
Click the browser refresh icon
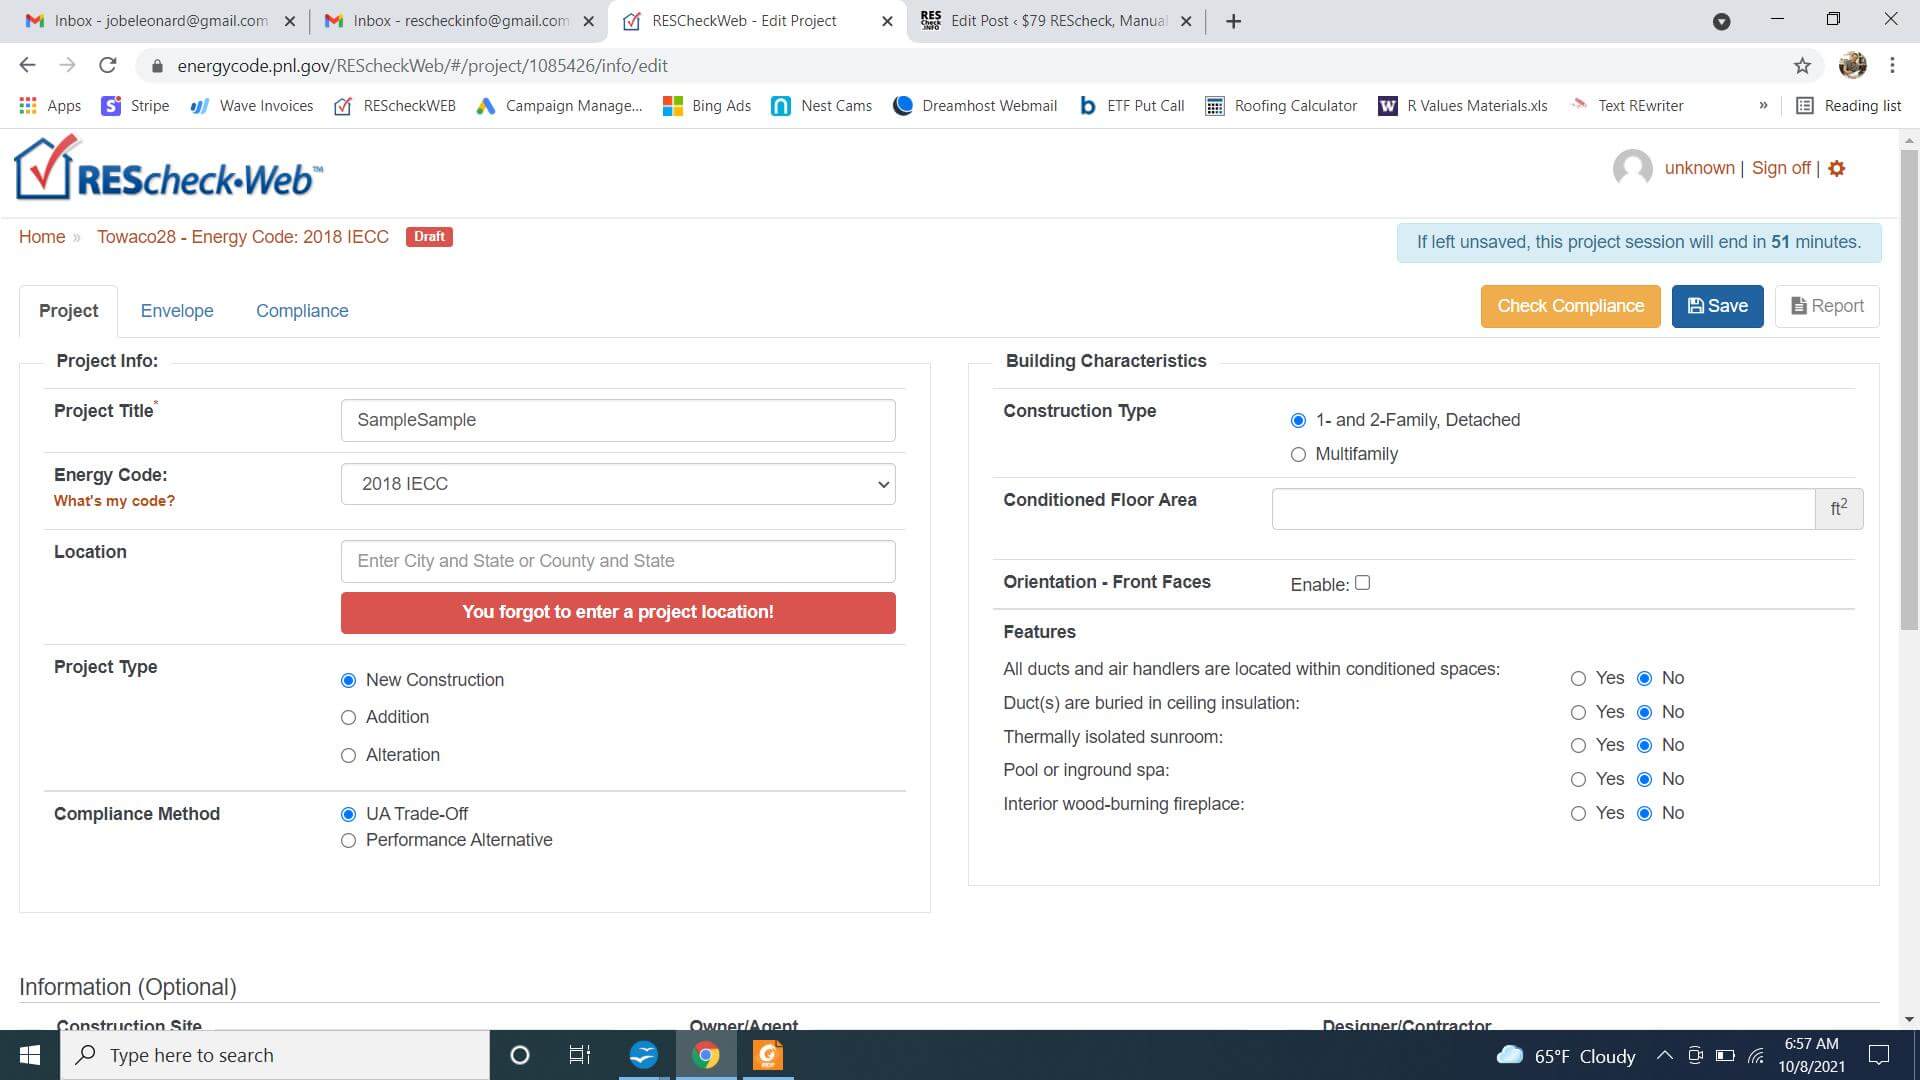click(x=109, y=65)
